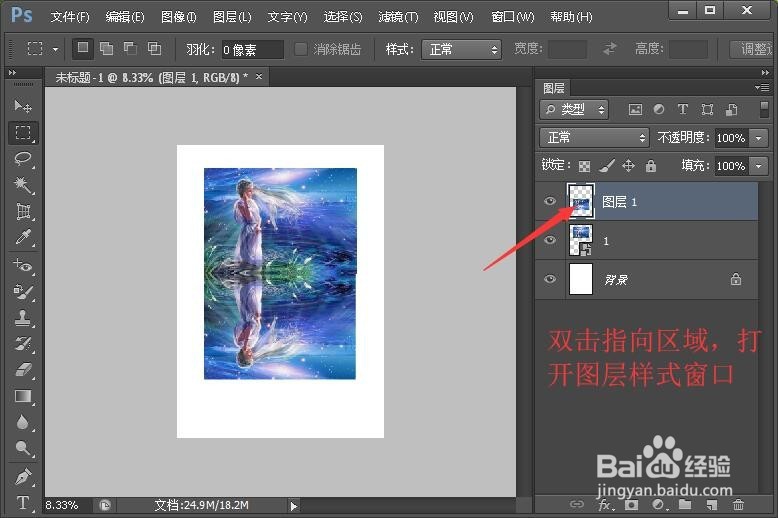Viewport: 778px width, 518px height.
Task: Filter layers by pixel layer type
Action: [635, 110]
